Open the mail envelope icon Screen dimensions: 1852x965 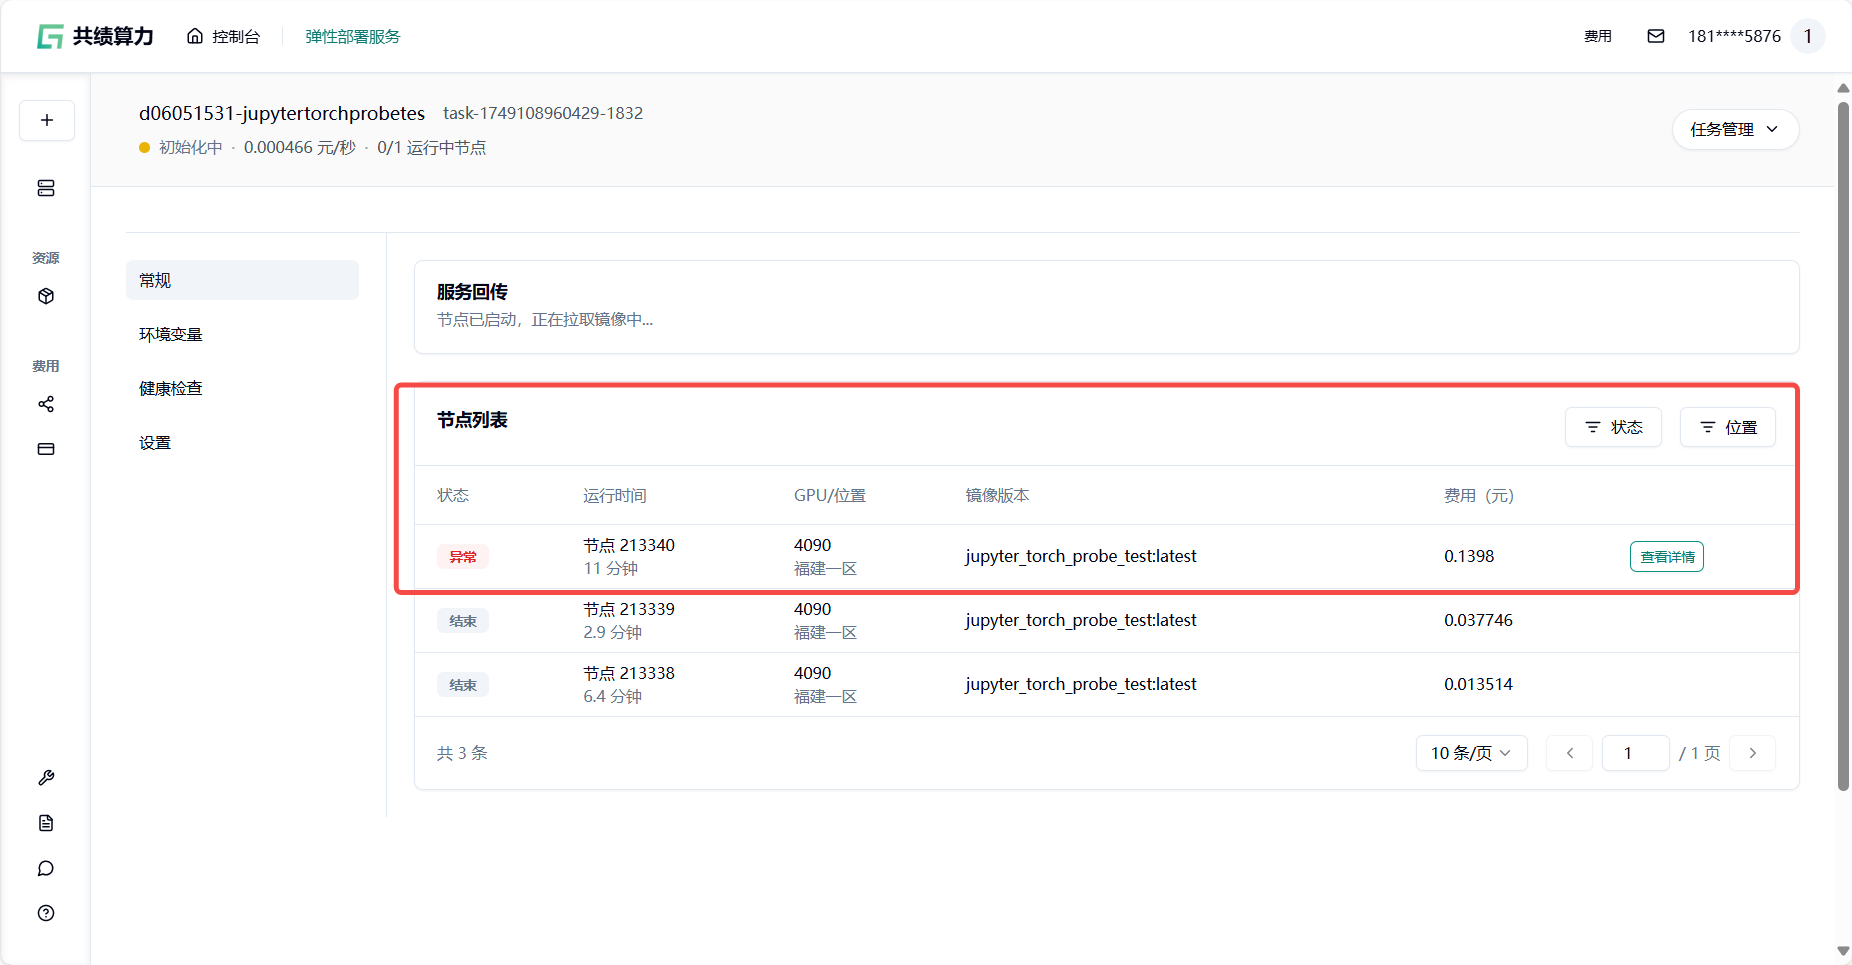pos(1656,36)
